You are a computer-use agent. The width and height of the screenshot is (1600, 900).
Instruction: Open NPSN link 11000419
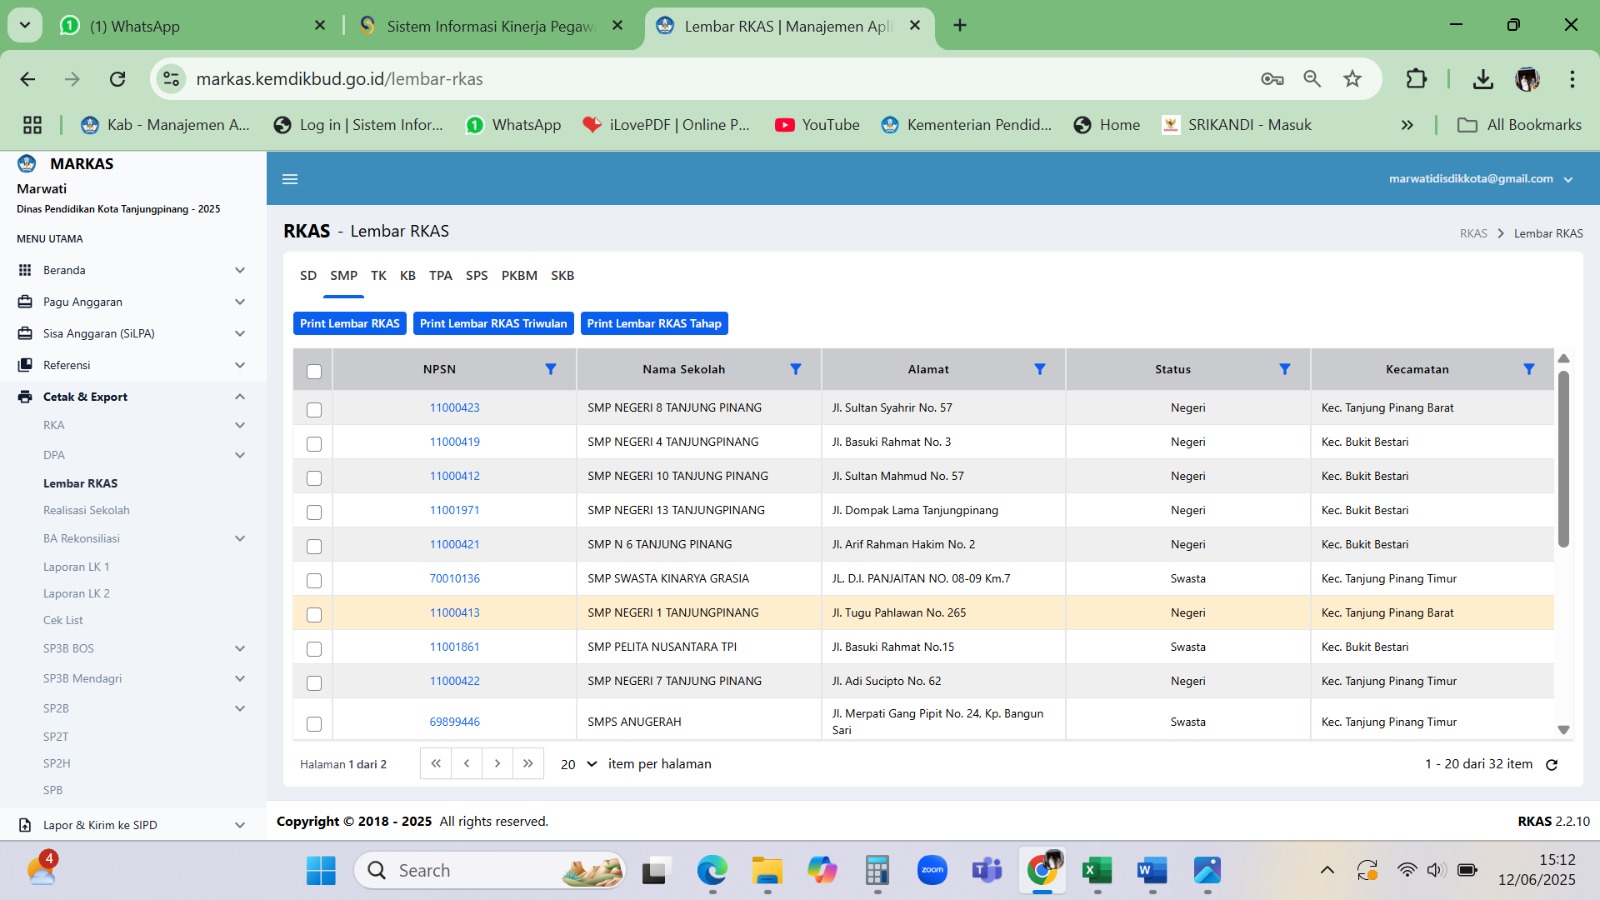click(x=454, y=442)
